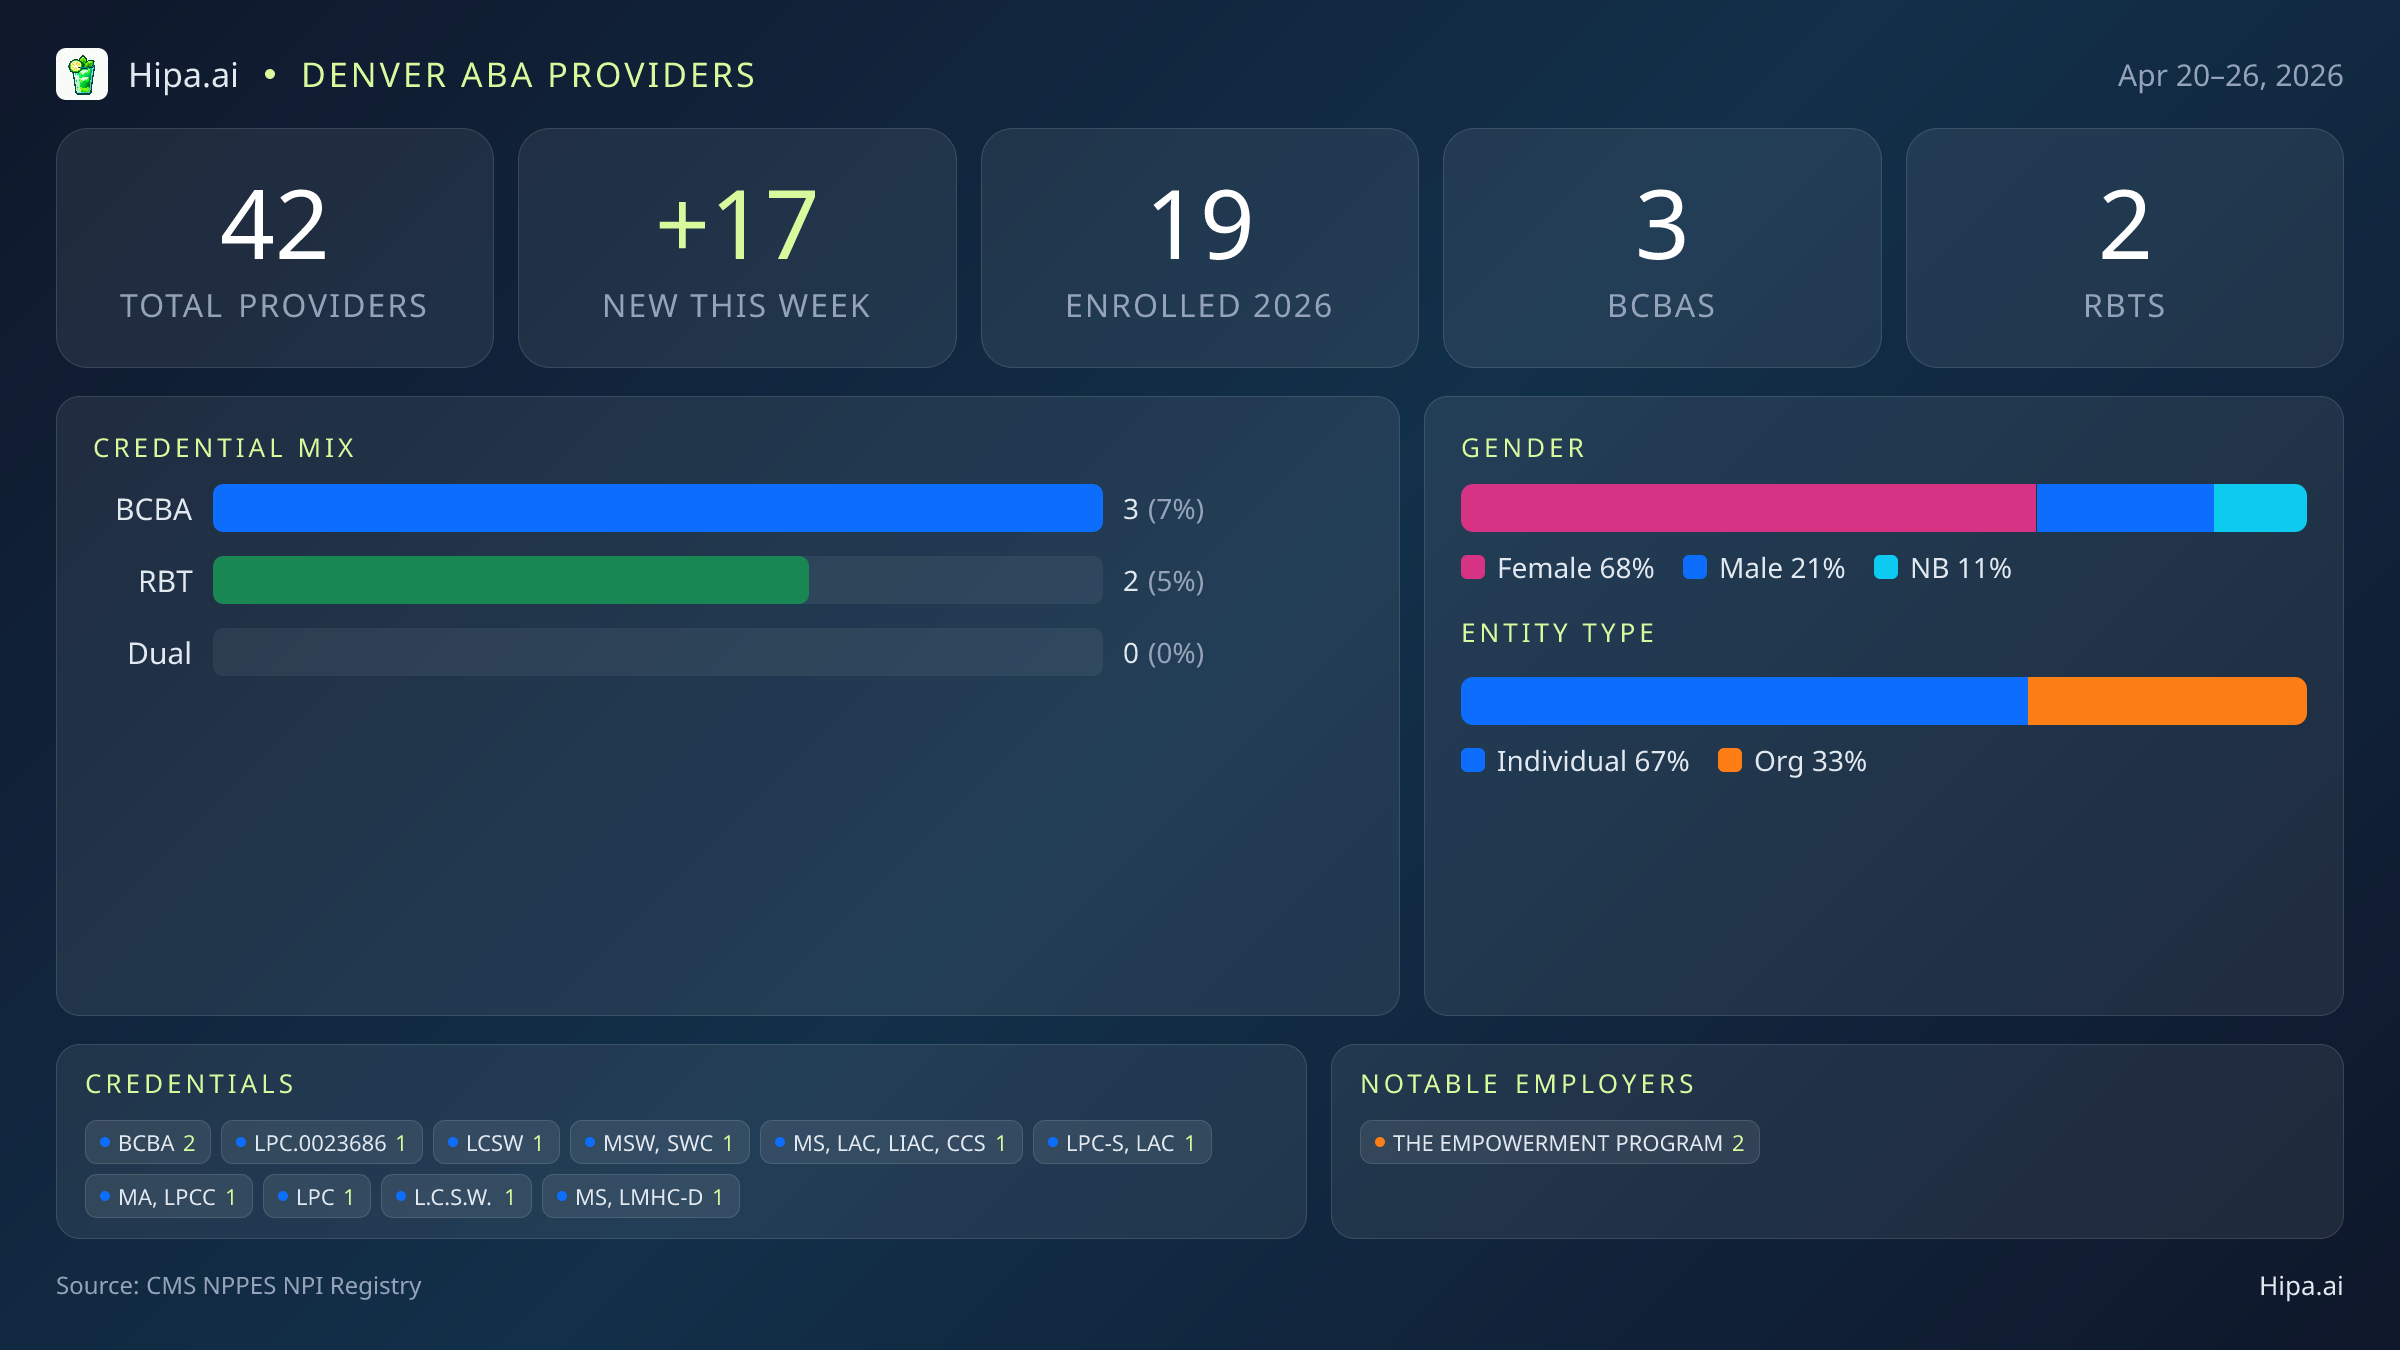
Task: Click The Empowerment Program employer chip
Action: tap(1559, 1143)
